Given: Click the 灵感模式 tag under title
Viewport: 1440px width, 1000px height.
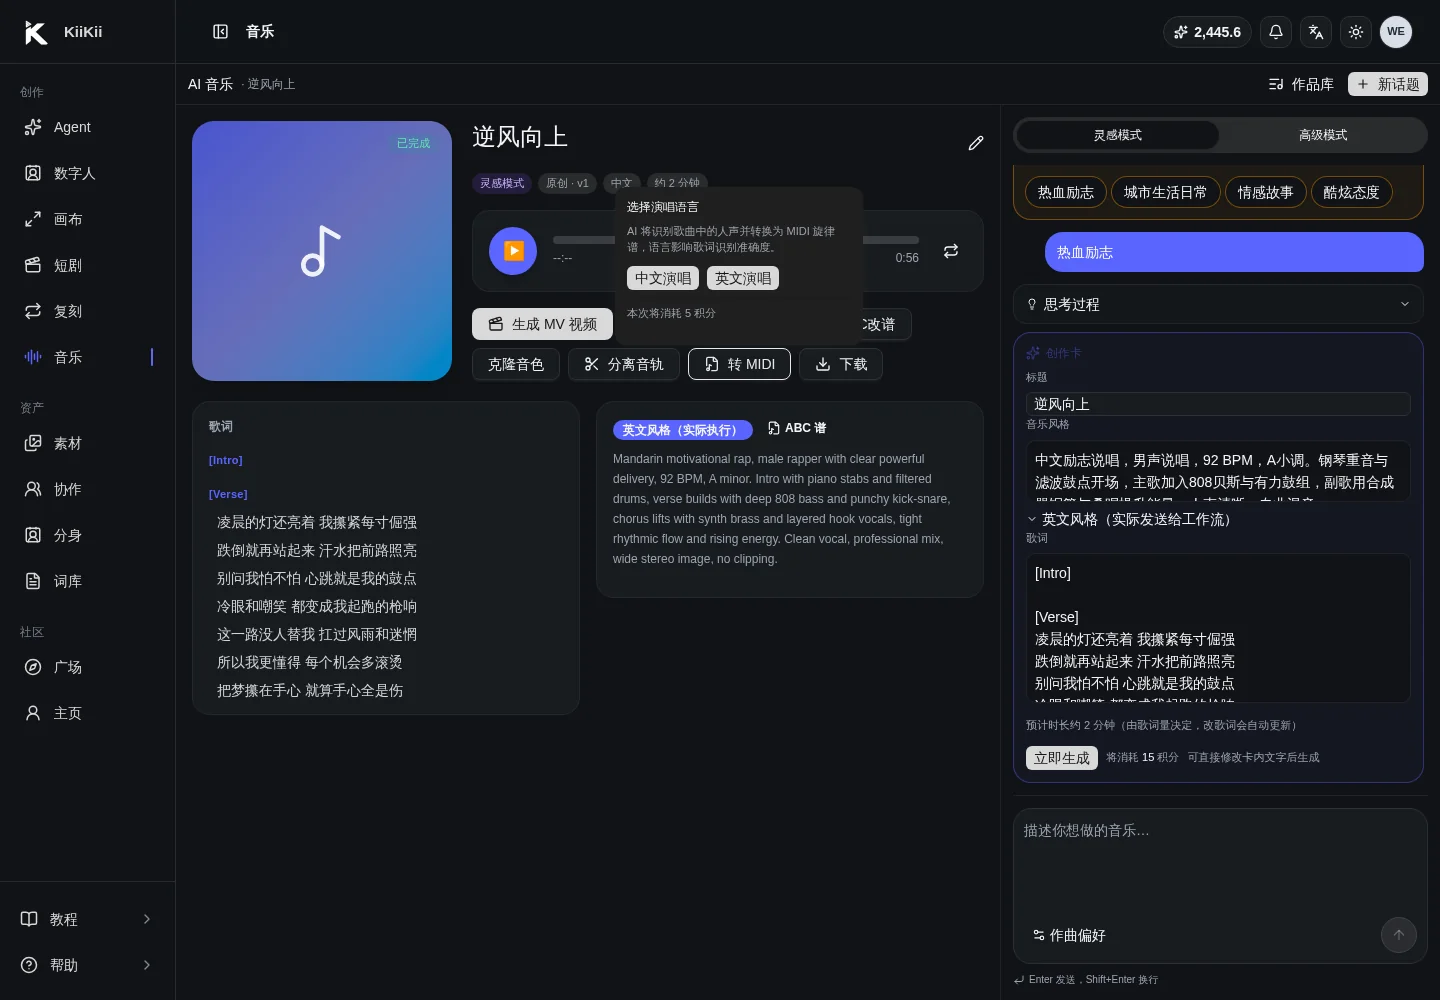Looking at the screenshot, I should 502,183.
